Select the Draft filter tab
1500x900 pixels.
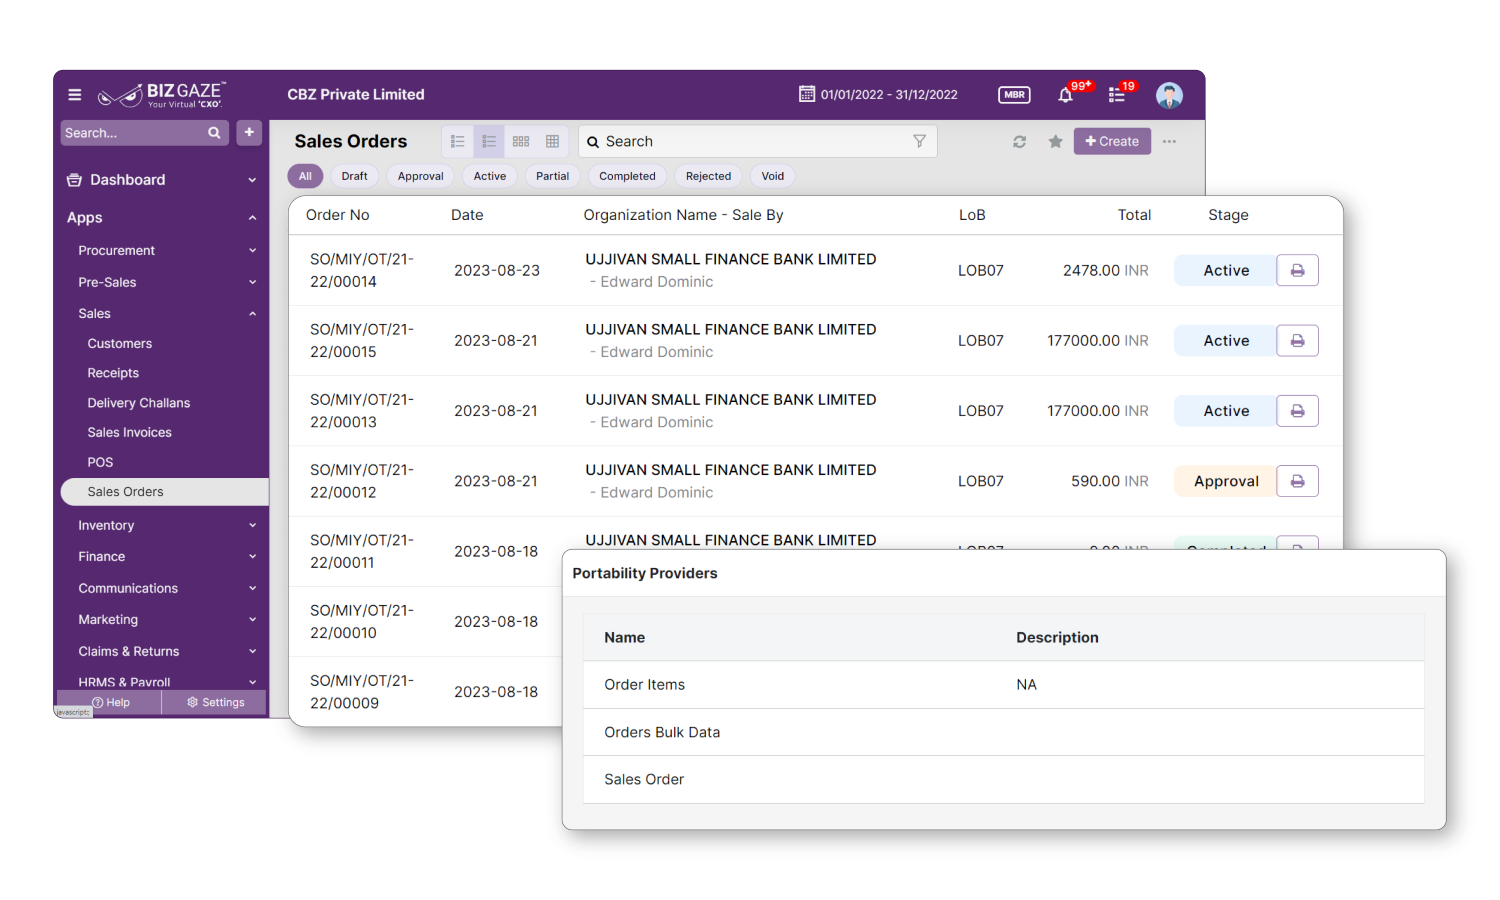point(354,176)
